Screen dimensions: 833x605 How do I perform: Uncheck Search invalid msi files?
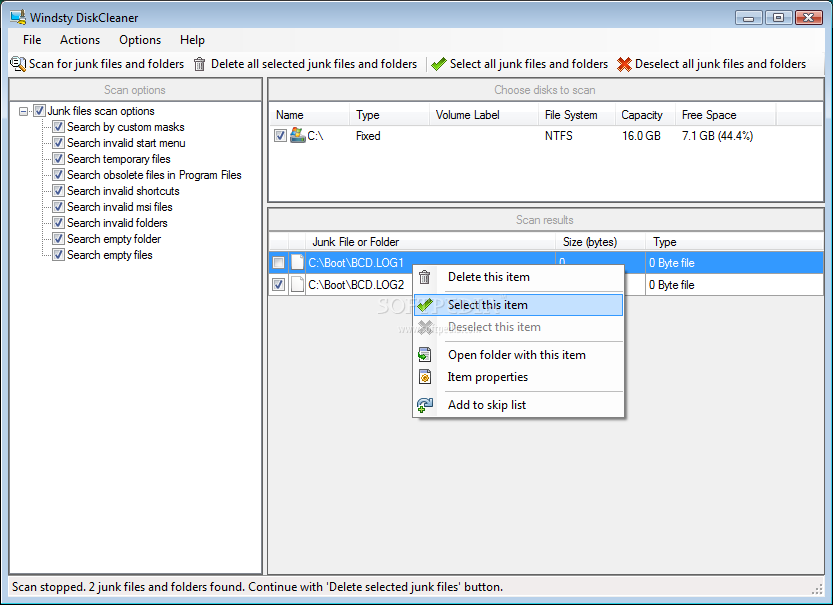click(x=58, y=206)
